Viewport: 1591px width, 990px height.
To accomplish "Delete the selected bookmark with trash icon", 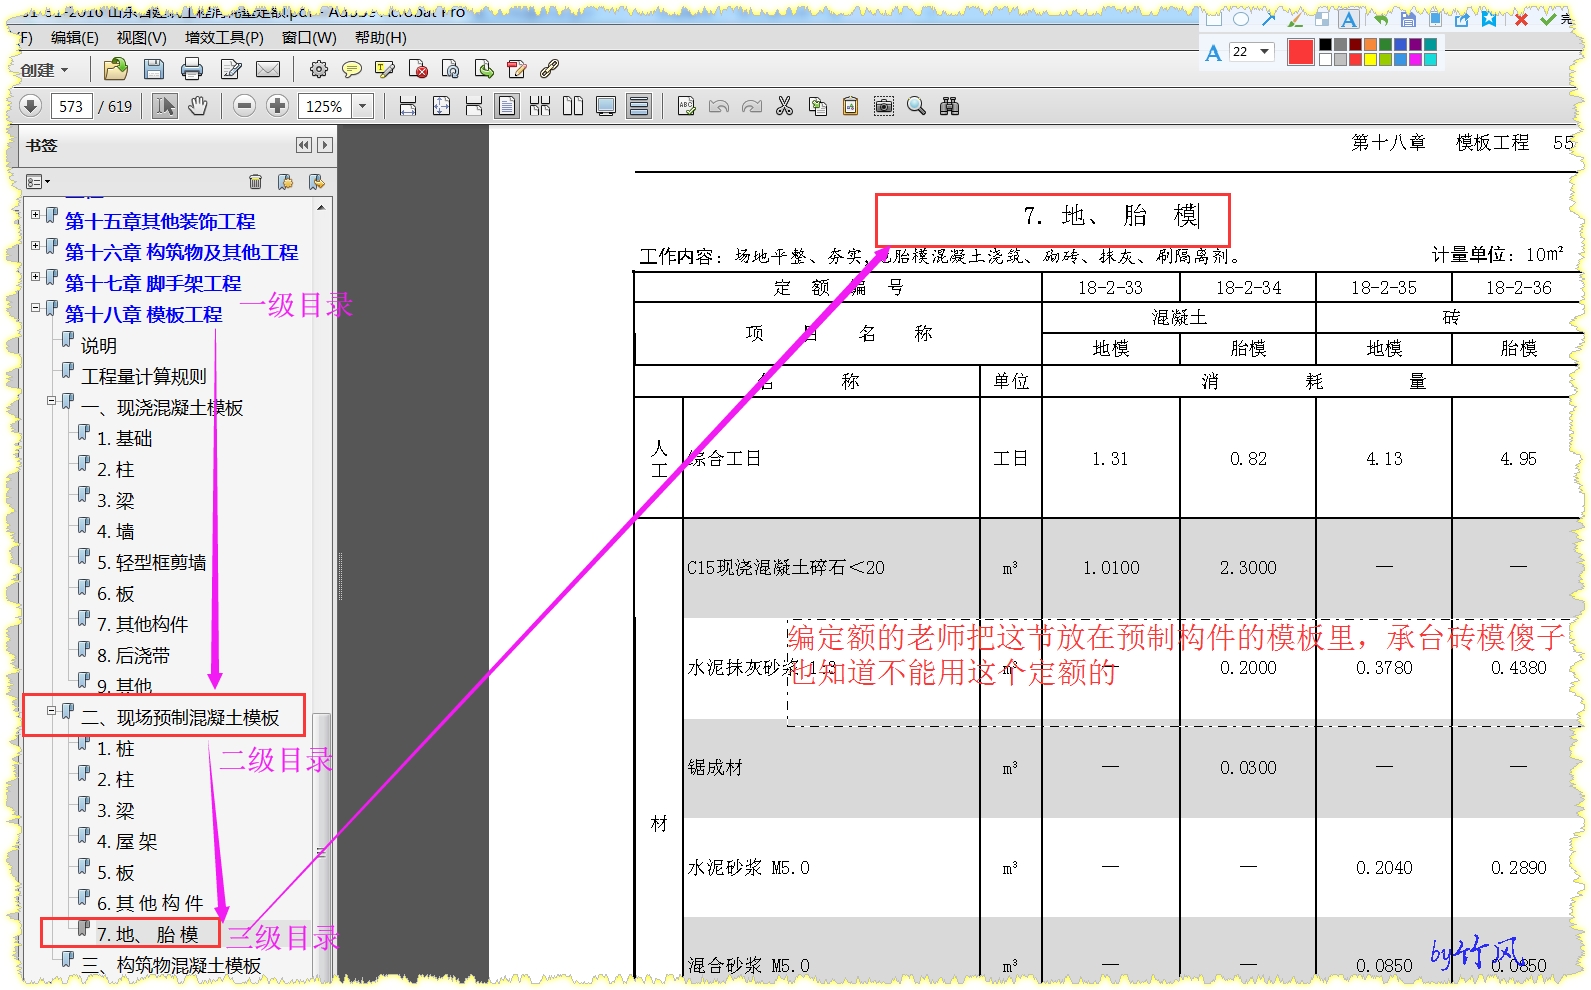I will tap(255, 181).
